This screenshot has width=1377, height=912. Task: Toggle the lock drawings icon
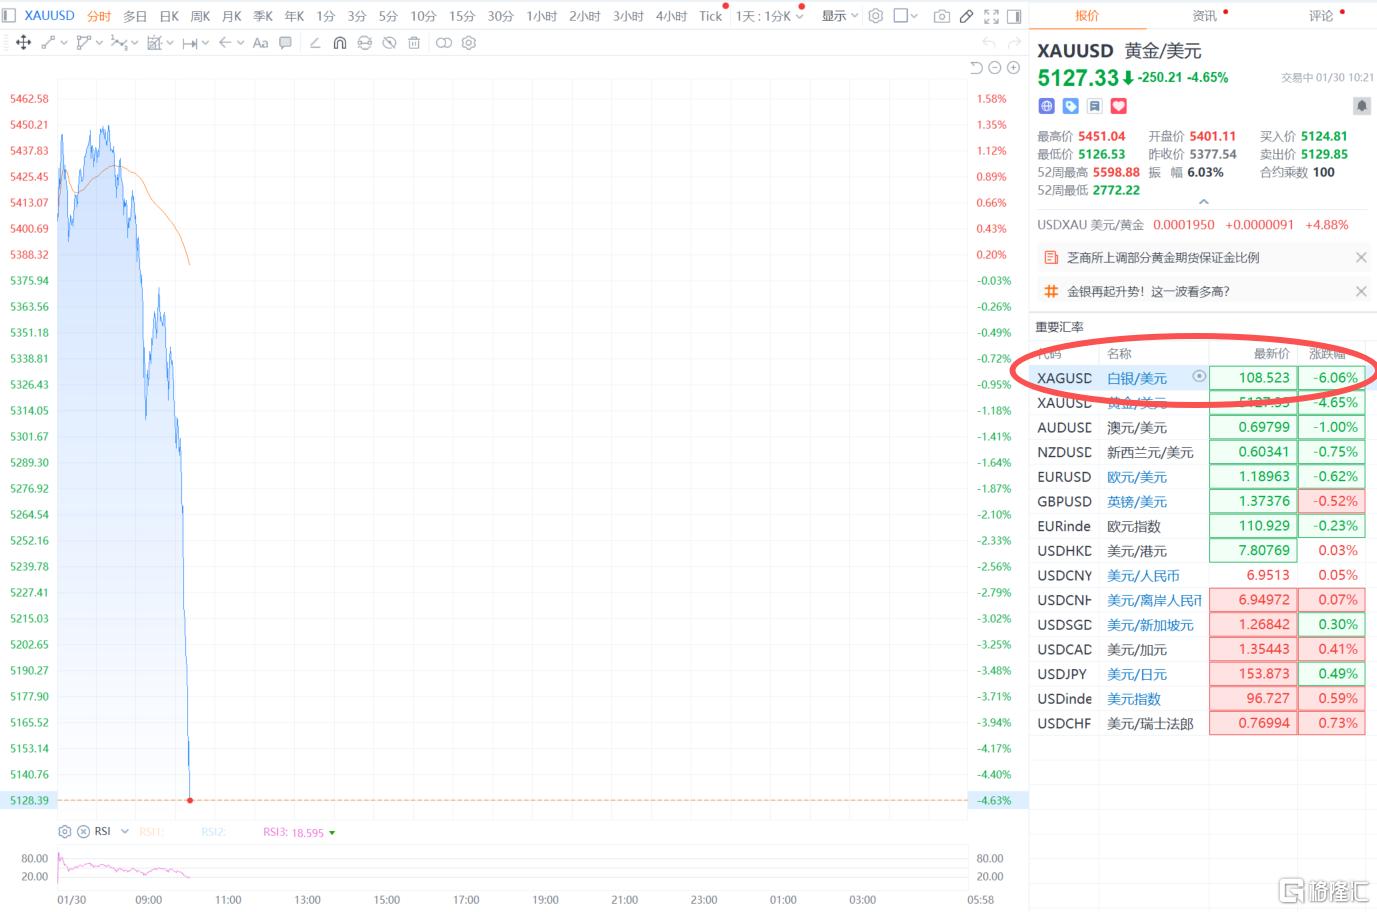click(365, 43)
